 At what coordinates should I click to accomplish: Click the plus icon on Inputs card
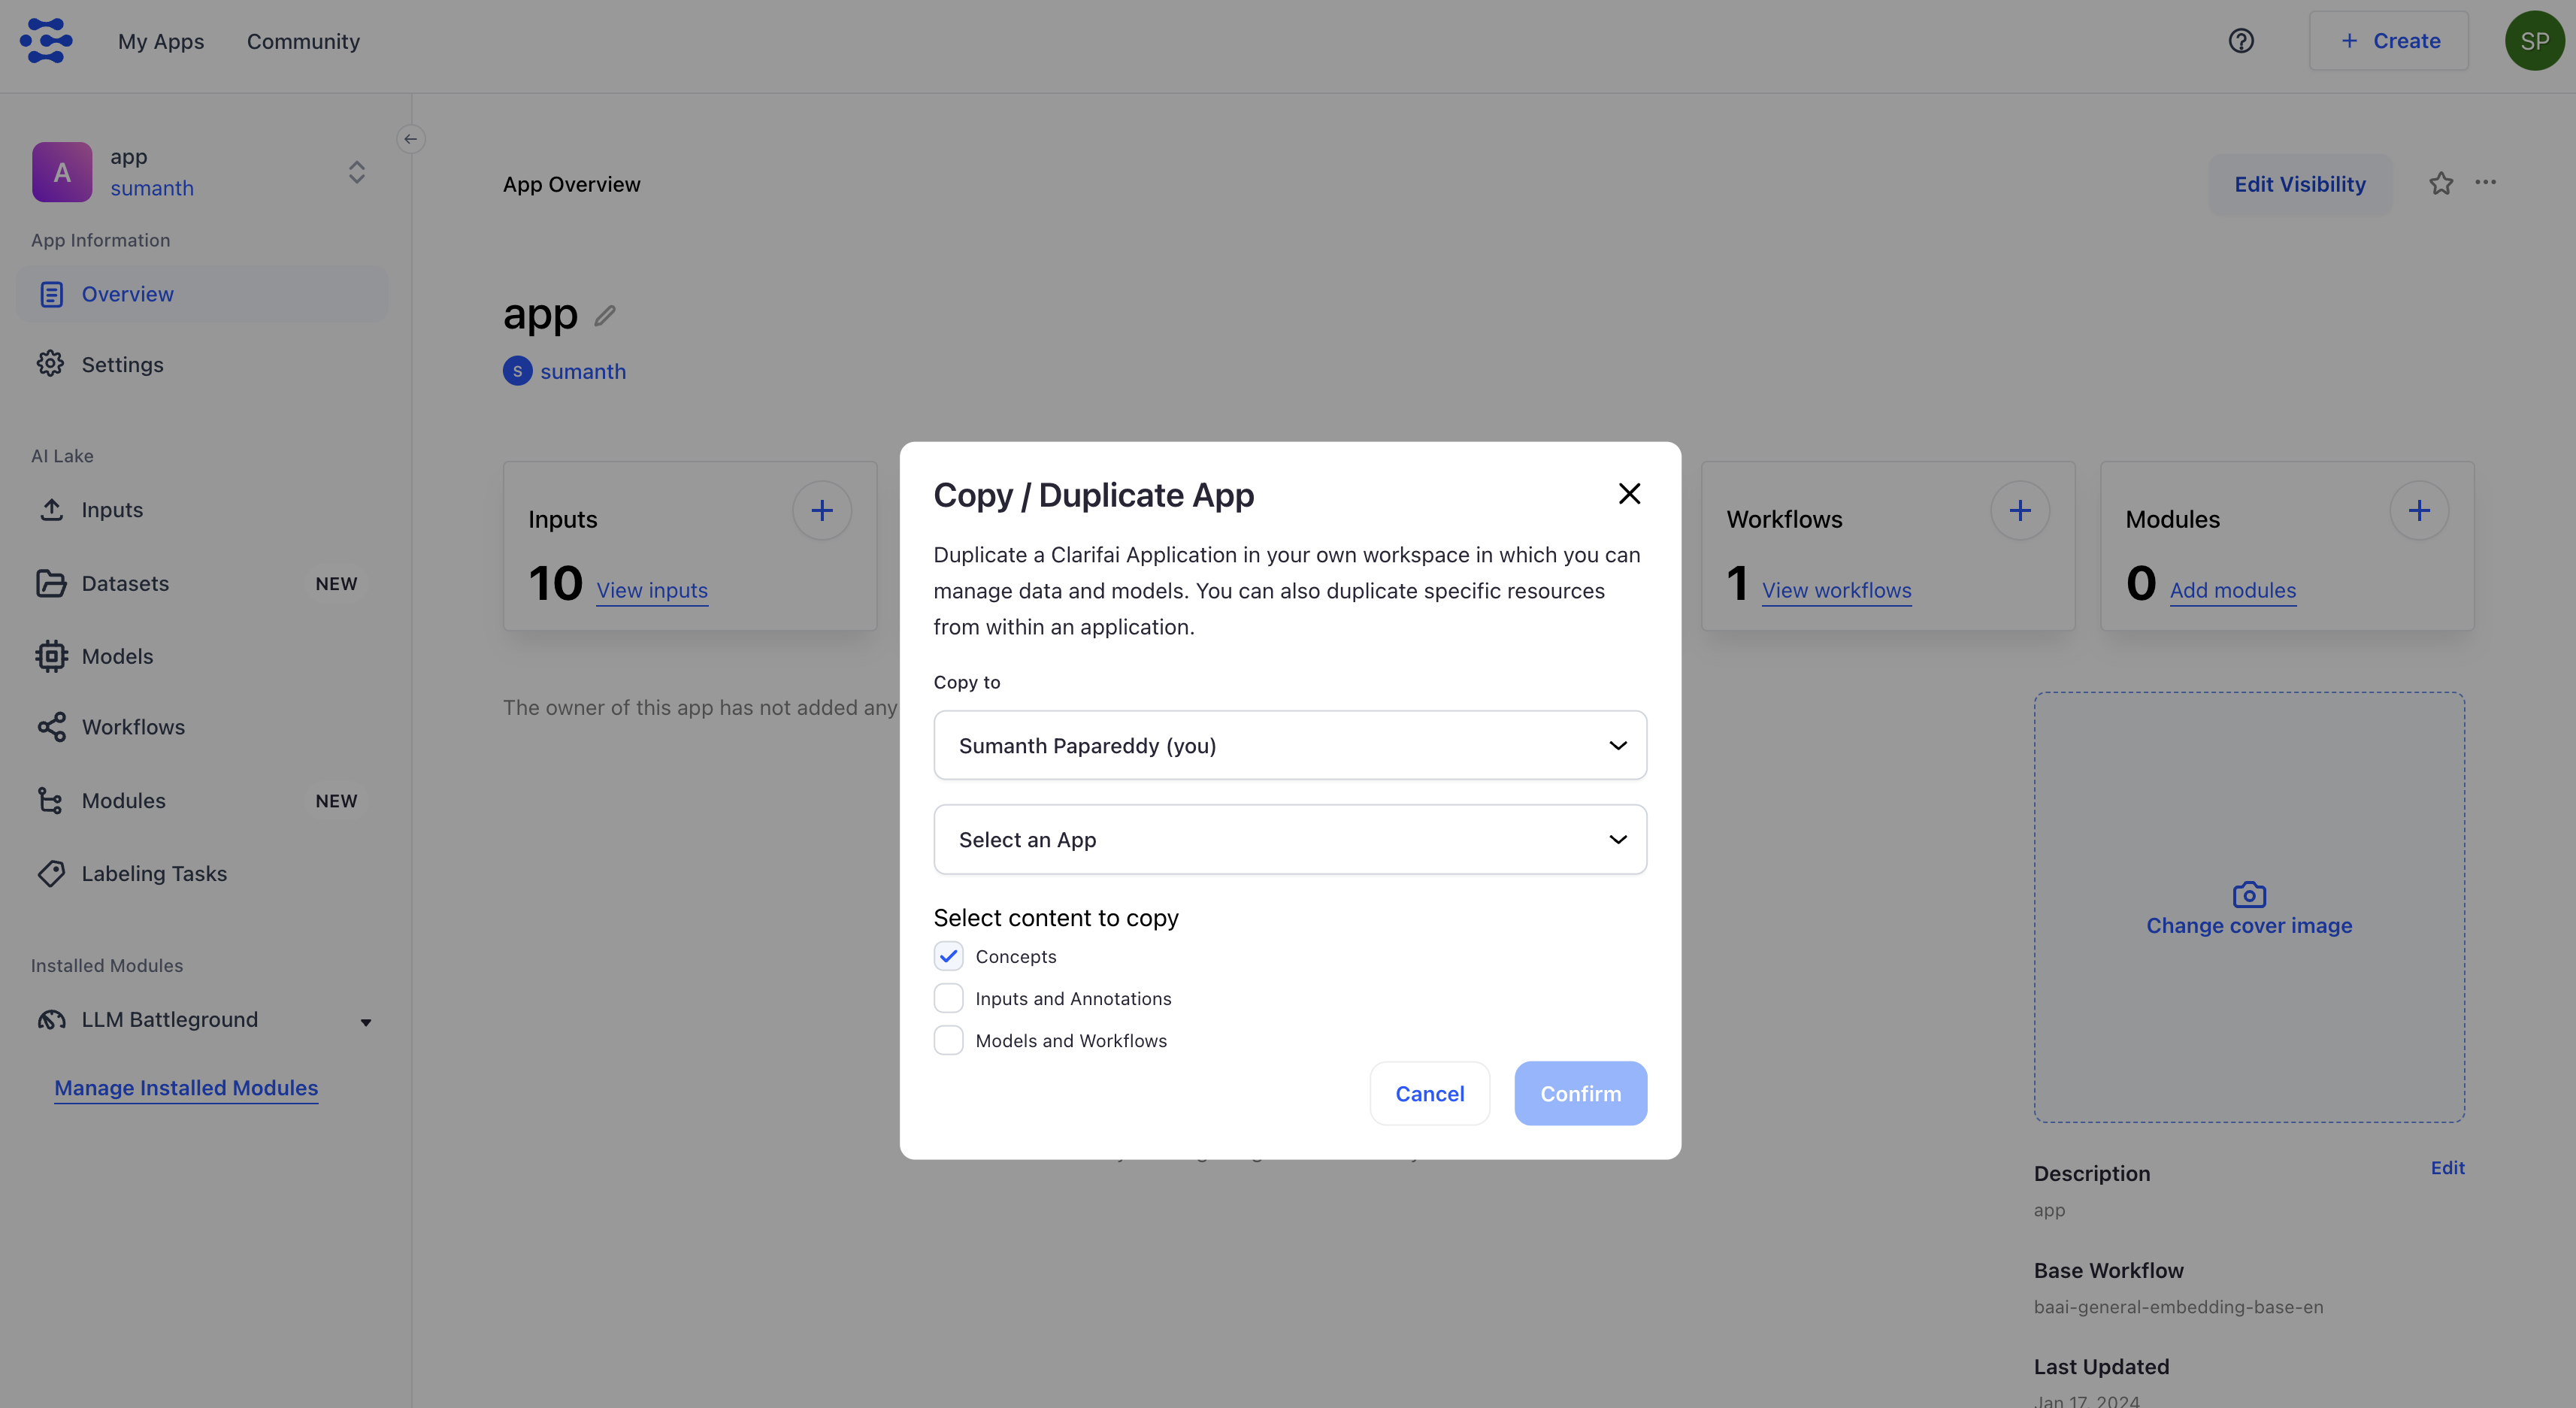click(821, 511)
